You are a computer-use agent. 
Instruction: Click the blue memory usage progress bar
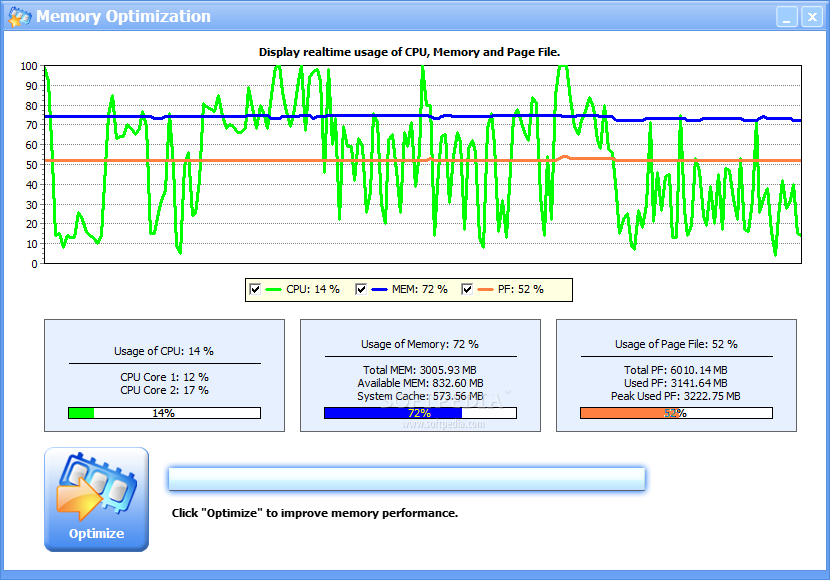[420, 413]
